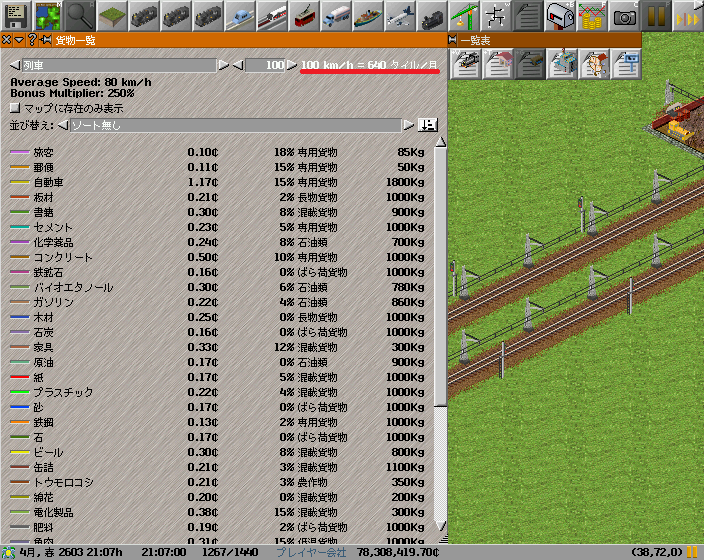Select previous sort mode left of ソート無し
Viewport: 704px width, 560px height.
63,125
